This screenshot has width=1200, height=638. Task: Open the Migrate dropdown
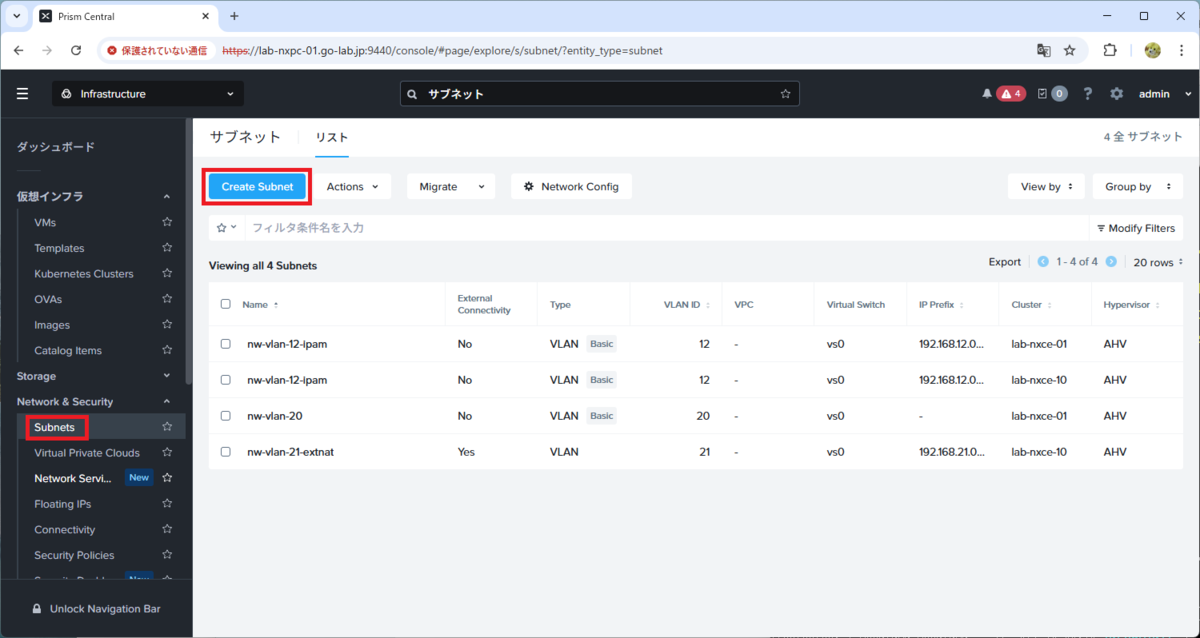pos(451,186)
